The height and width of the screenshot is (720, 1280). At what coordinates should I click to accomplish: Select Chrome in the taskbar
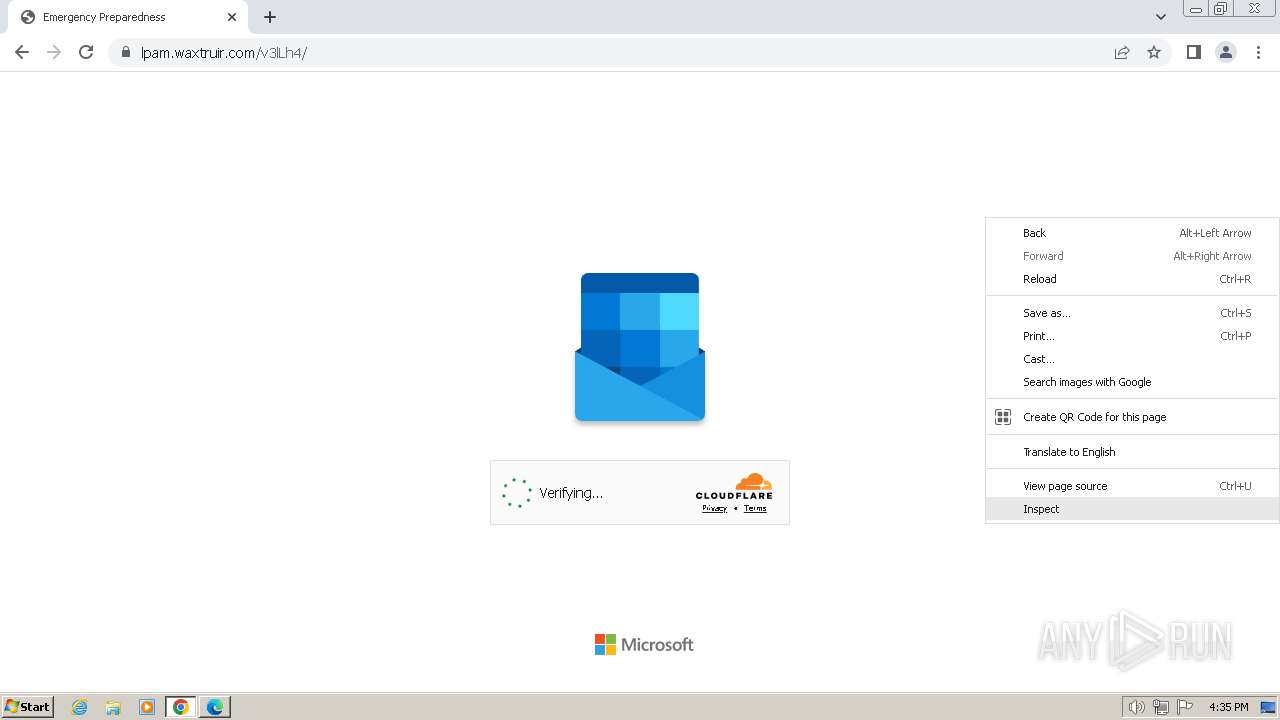coord(181,707)
